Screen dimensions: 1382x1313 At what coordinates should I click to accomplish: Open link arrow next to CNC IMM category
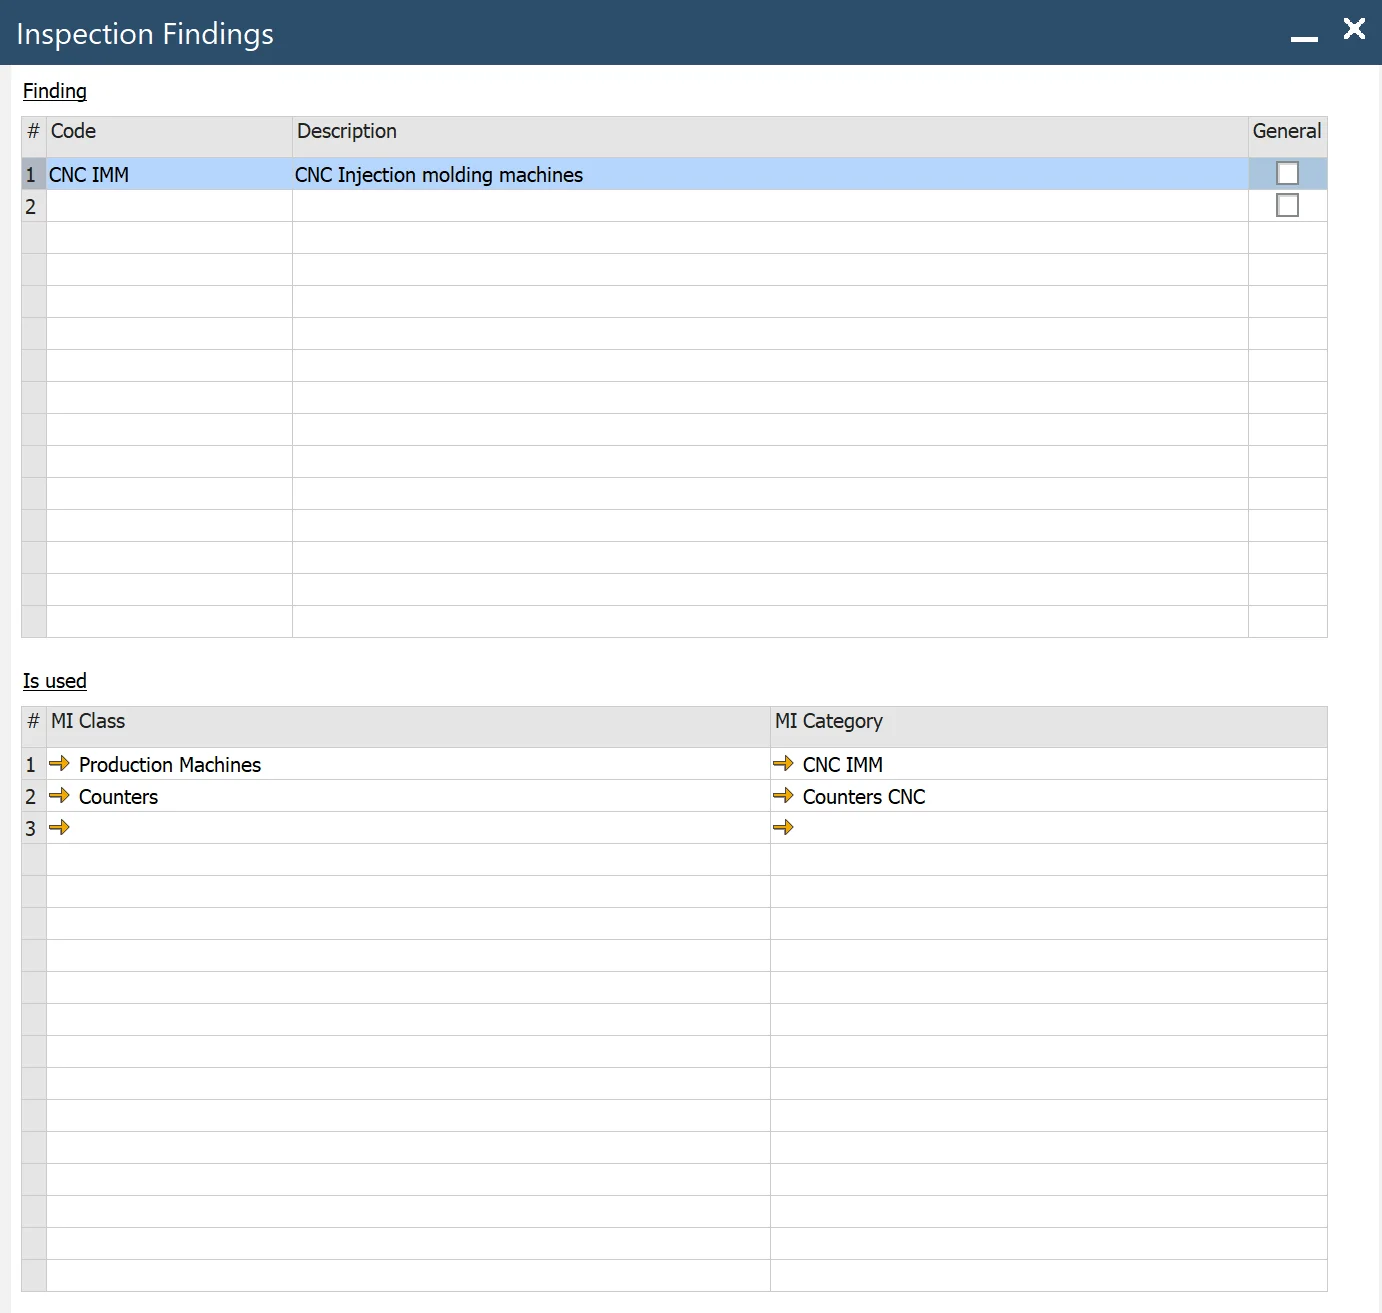coord(783,764)
